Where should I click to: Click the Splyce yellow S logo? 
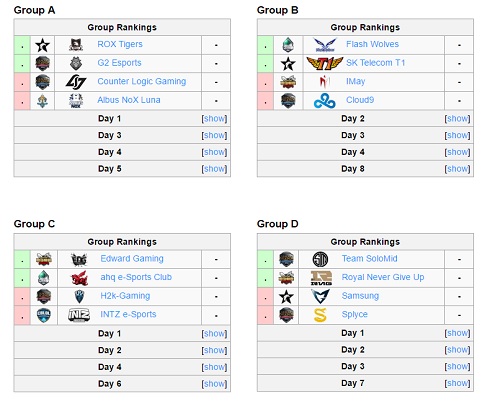(x=320, y=315)
